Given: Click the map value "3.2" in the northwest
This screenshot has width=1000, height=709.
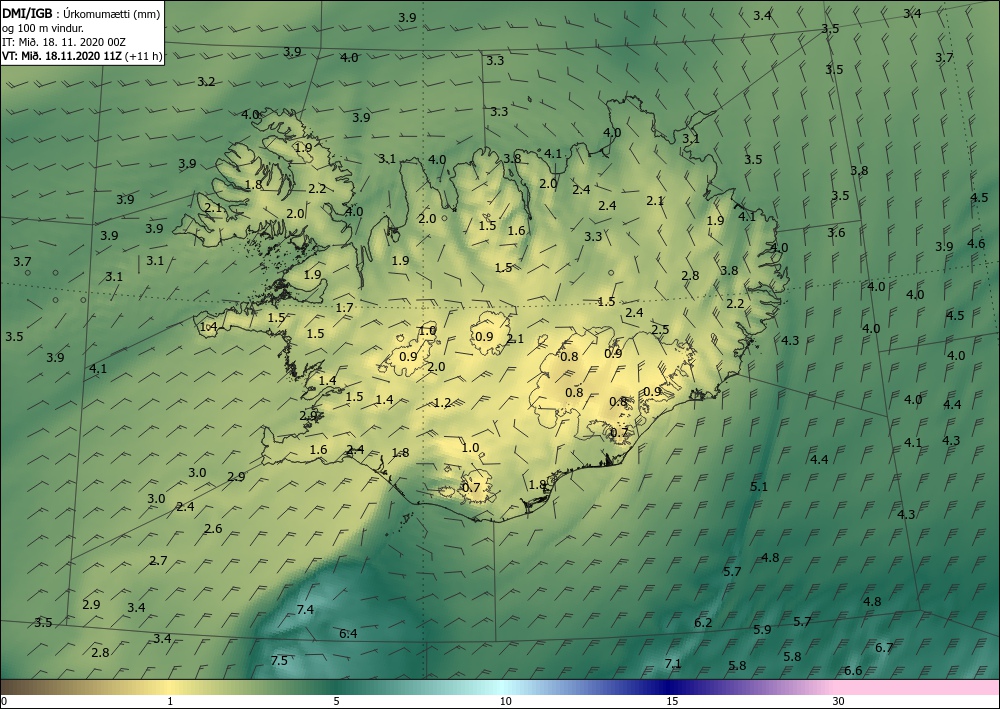Looking at the screenshot, I should 206,82.
